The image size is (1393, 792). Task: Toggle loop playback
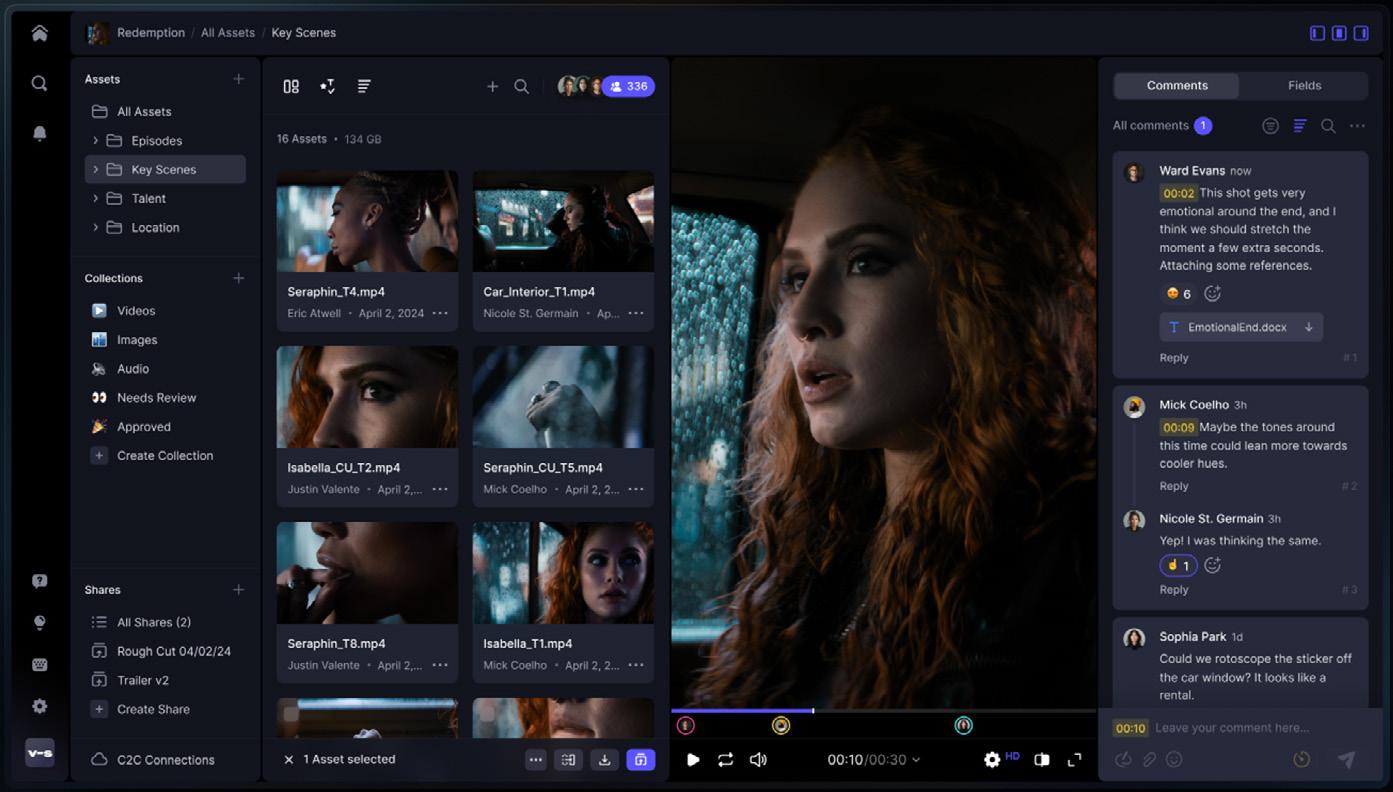coord(725,760)
